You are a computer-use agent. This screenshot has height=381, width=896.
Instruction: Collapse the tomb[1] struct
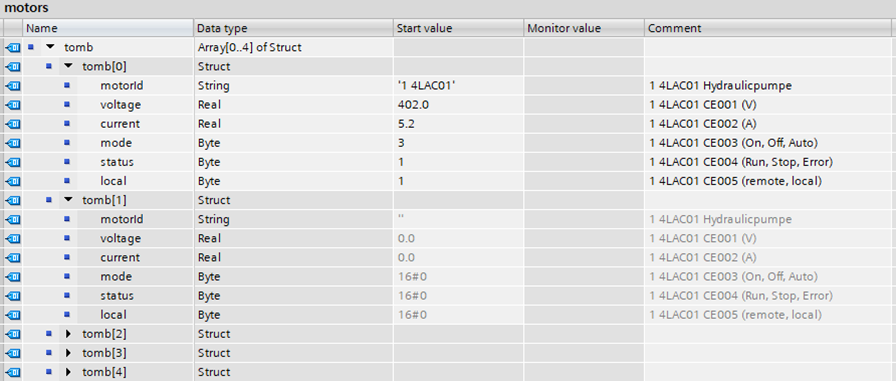tap(69, 200)
